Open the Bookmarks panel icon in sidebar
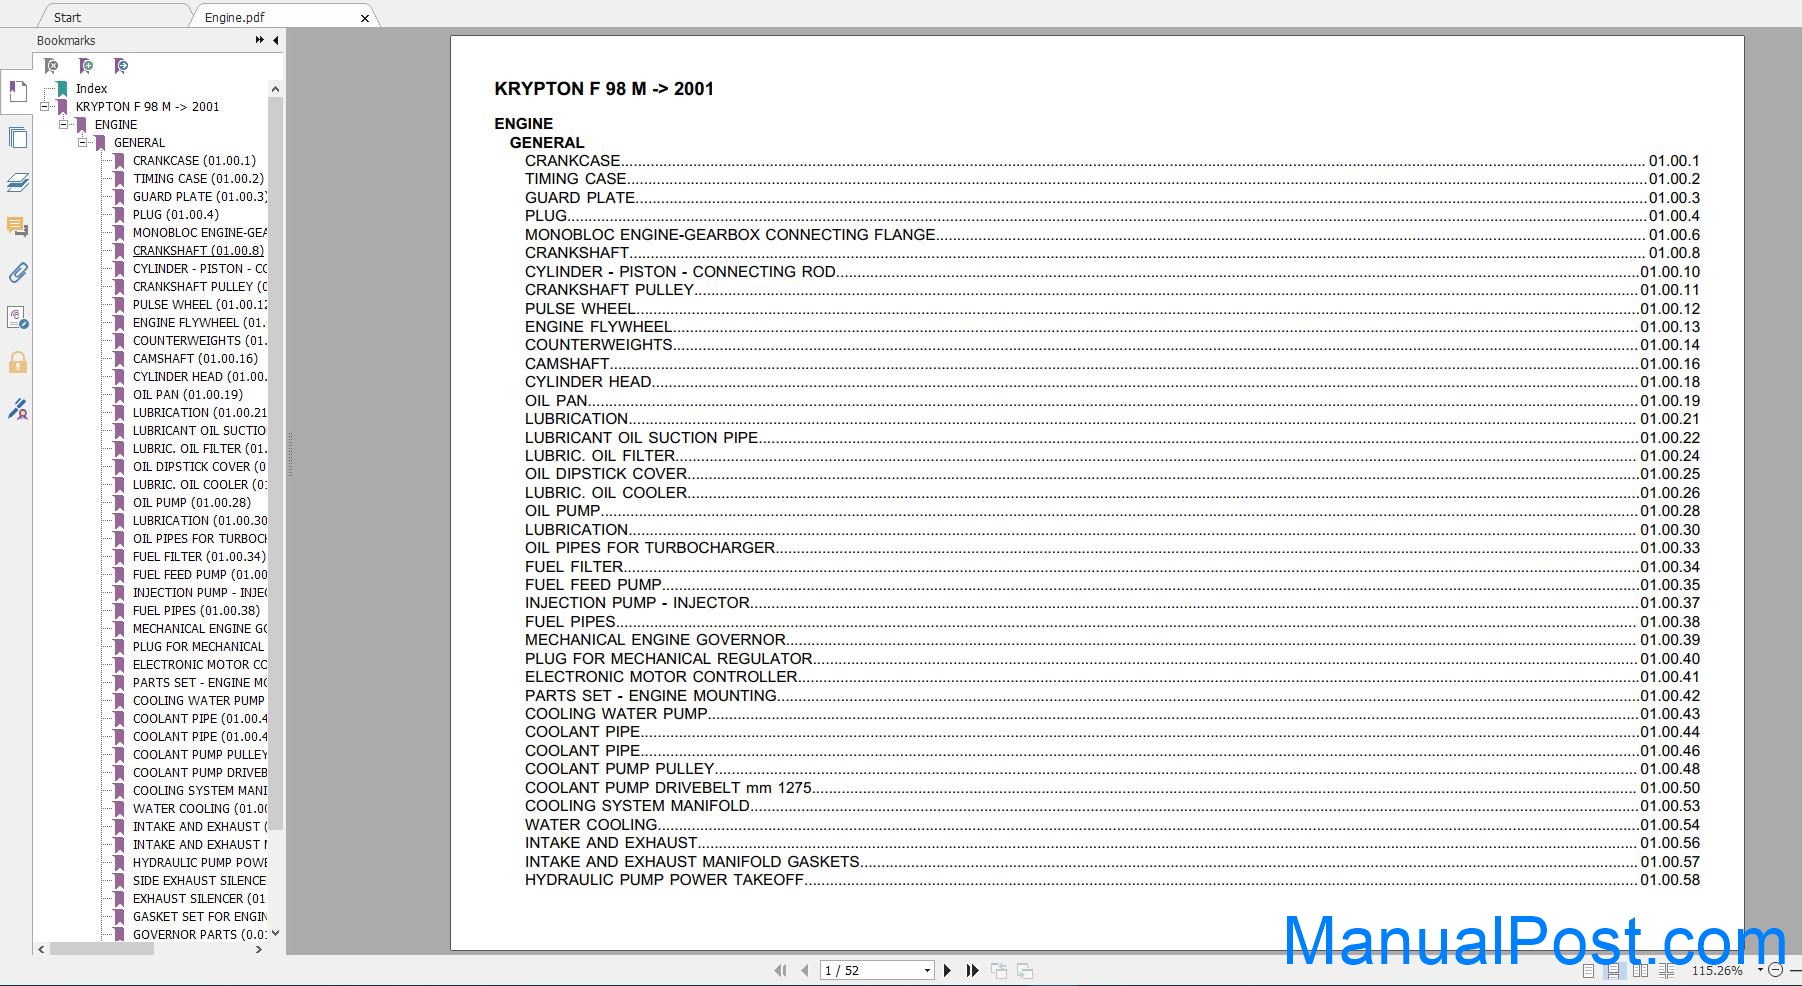The width and height of the screenshot is (1802, 986). tap(17, 92)
